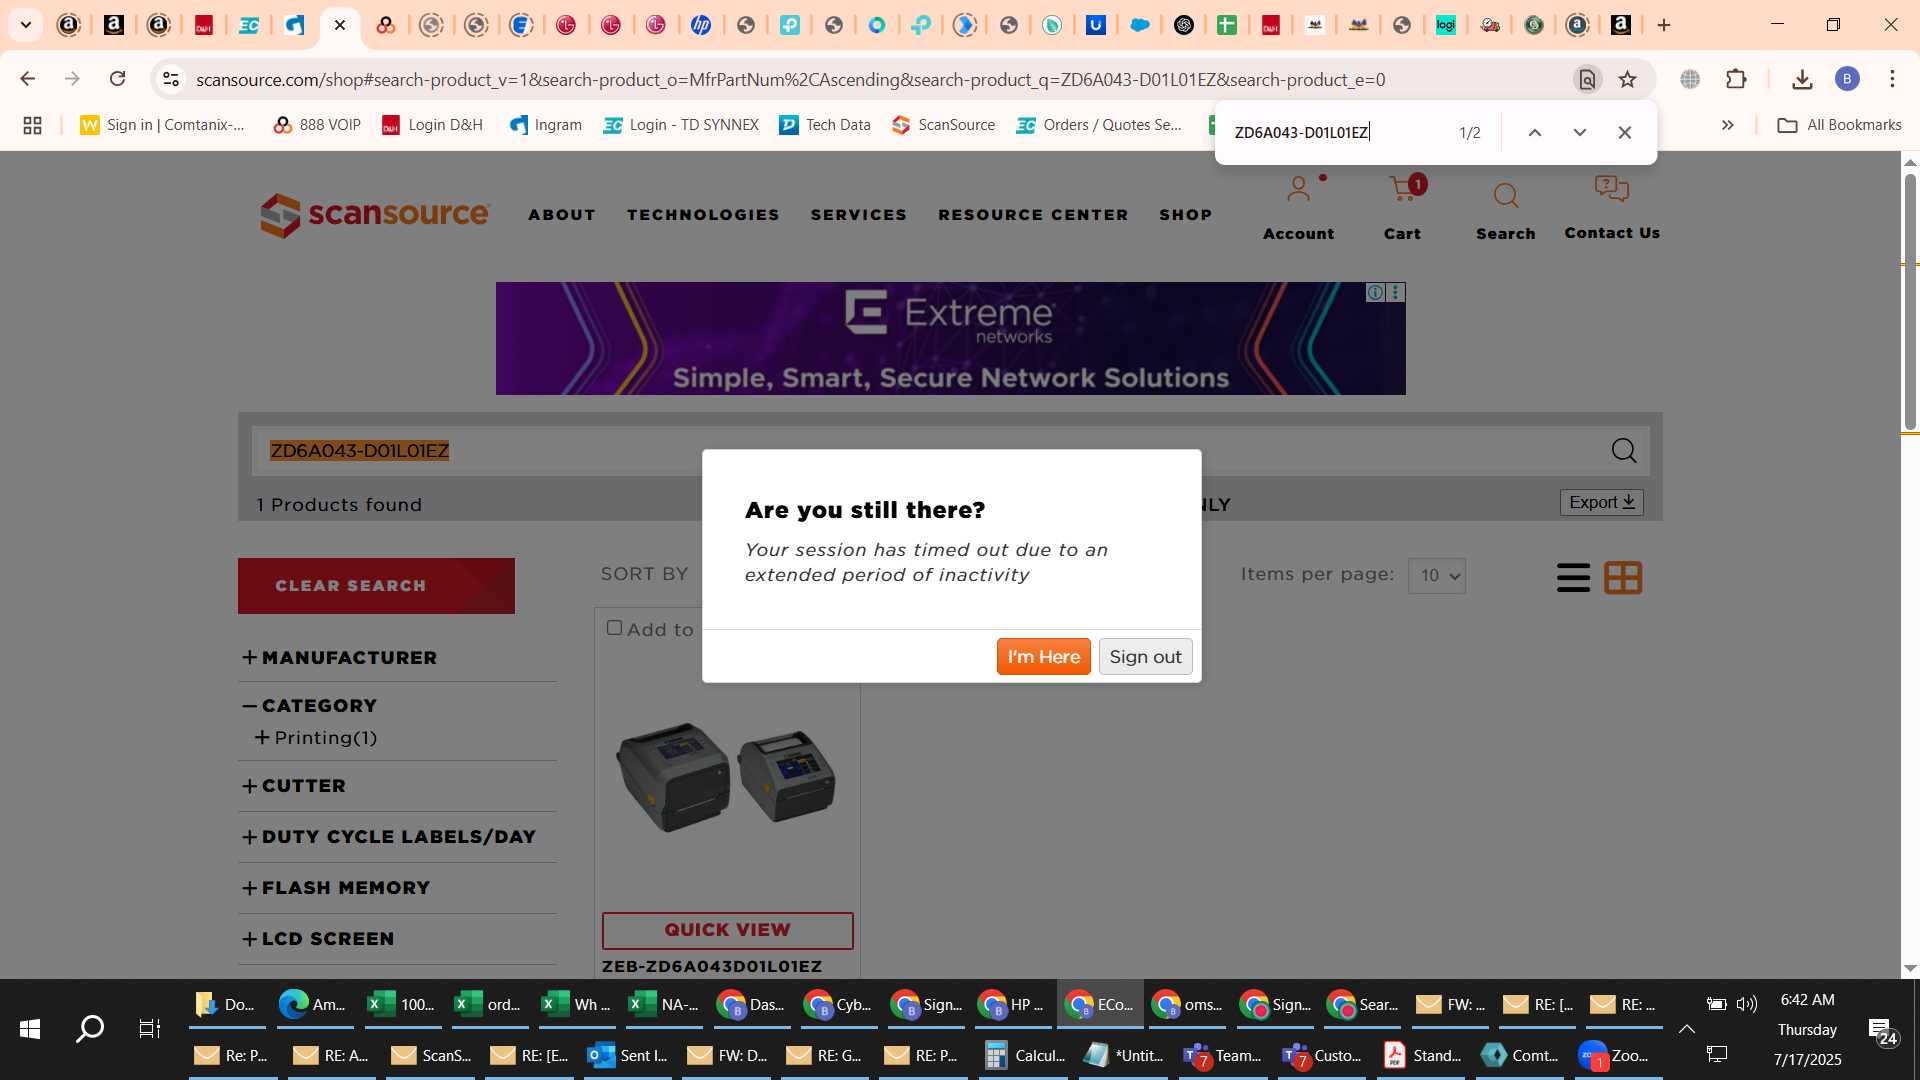The image size is (1920, 1080).
Task: Click the find-in-page text field
Action: (1340, 132)
